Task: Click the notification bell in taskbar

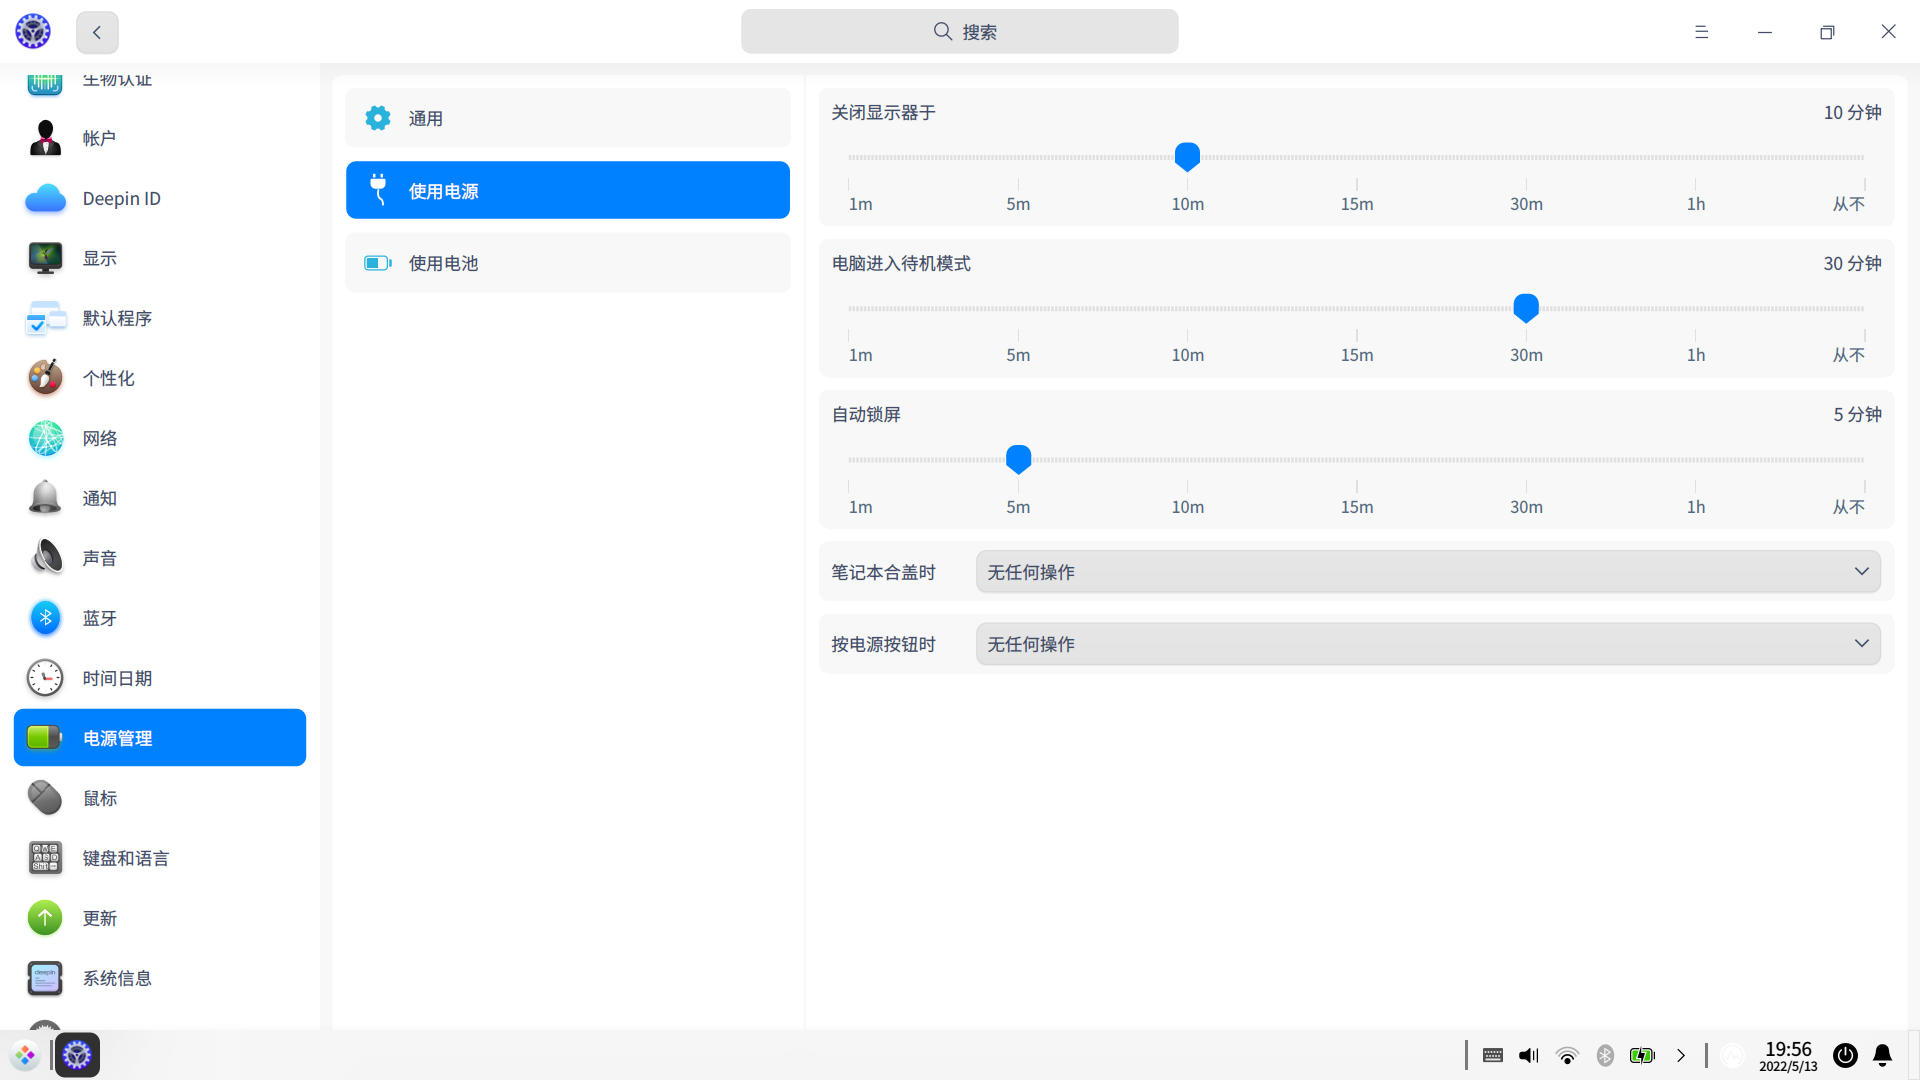Action: (x=1884, y=1055)
